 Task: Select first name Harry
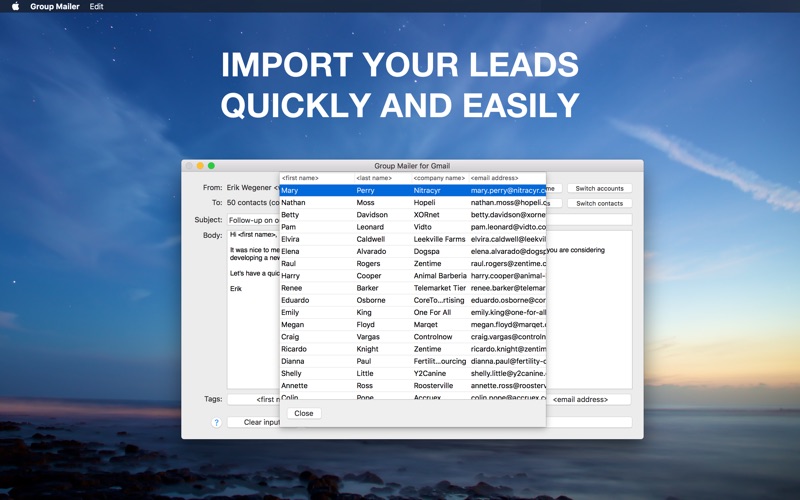(290, 276)
